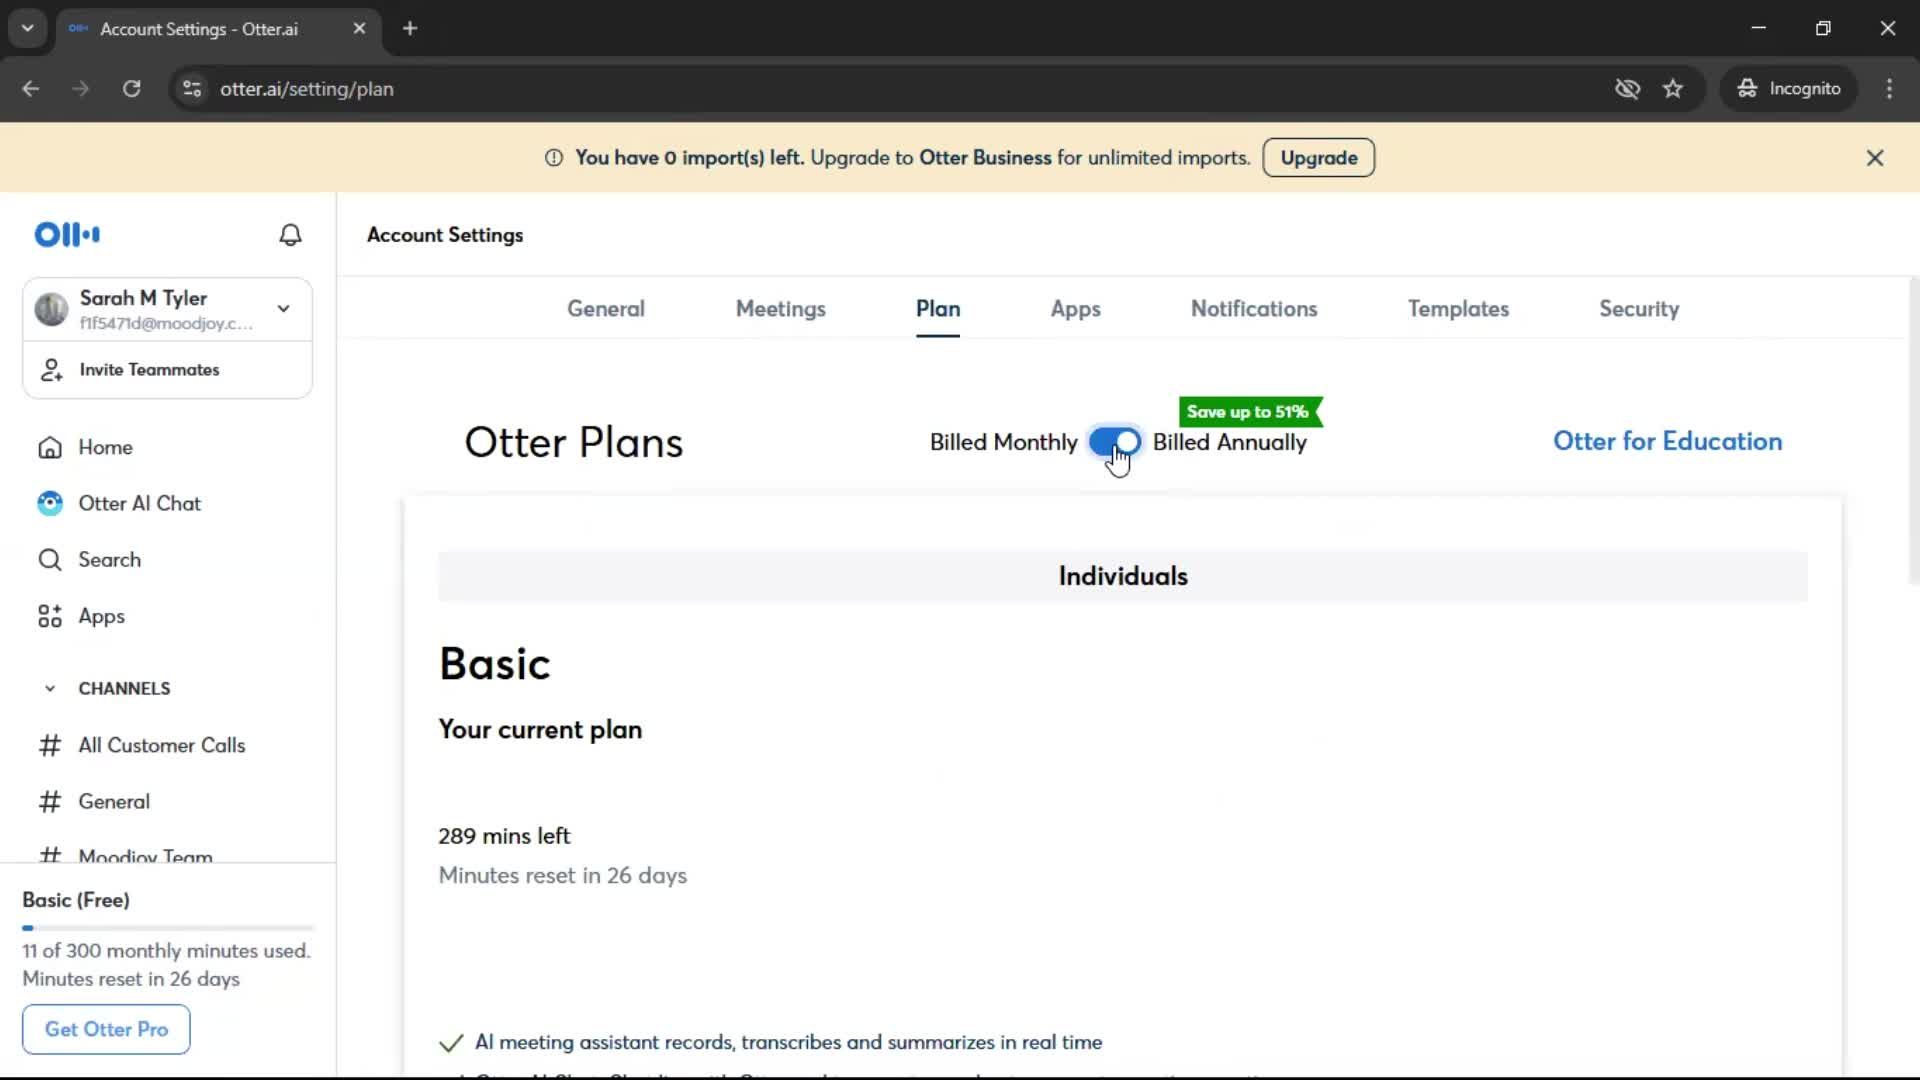Screen dimensions: 1920x1080
Task: Click the Incognito indicator
Action: pyautogui.click(x=1788, y=89)
